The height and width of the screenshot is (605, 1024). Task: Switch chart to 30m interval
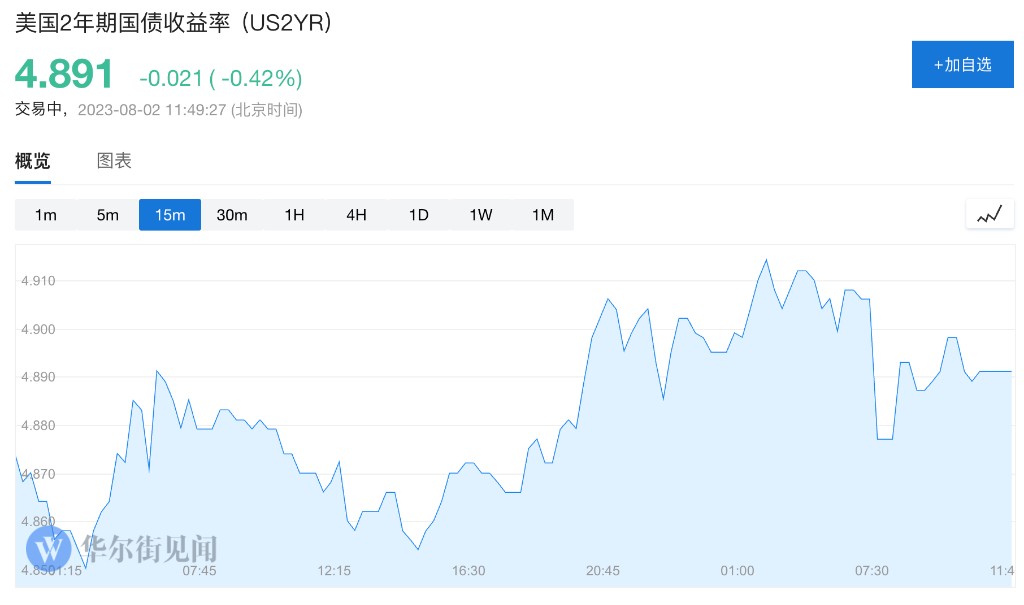click(232, 215)
